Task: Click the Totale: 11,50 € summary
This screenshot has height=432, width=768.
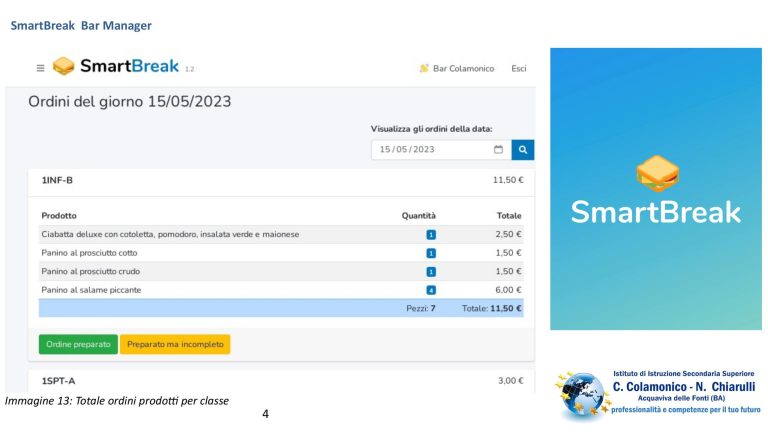Action: click(492, 309)
